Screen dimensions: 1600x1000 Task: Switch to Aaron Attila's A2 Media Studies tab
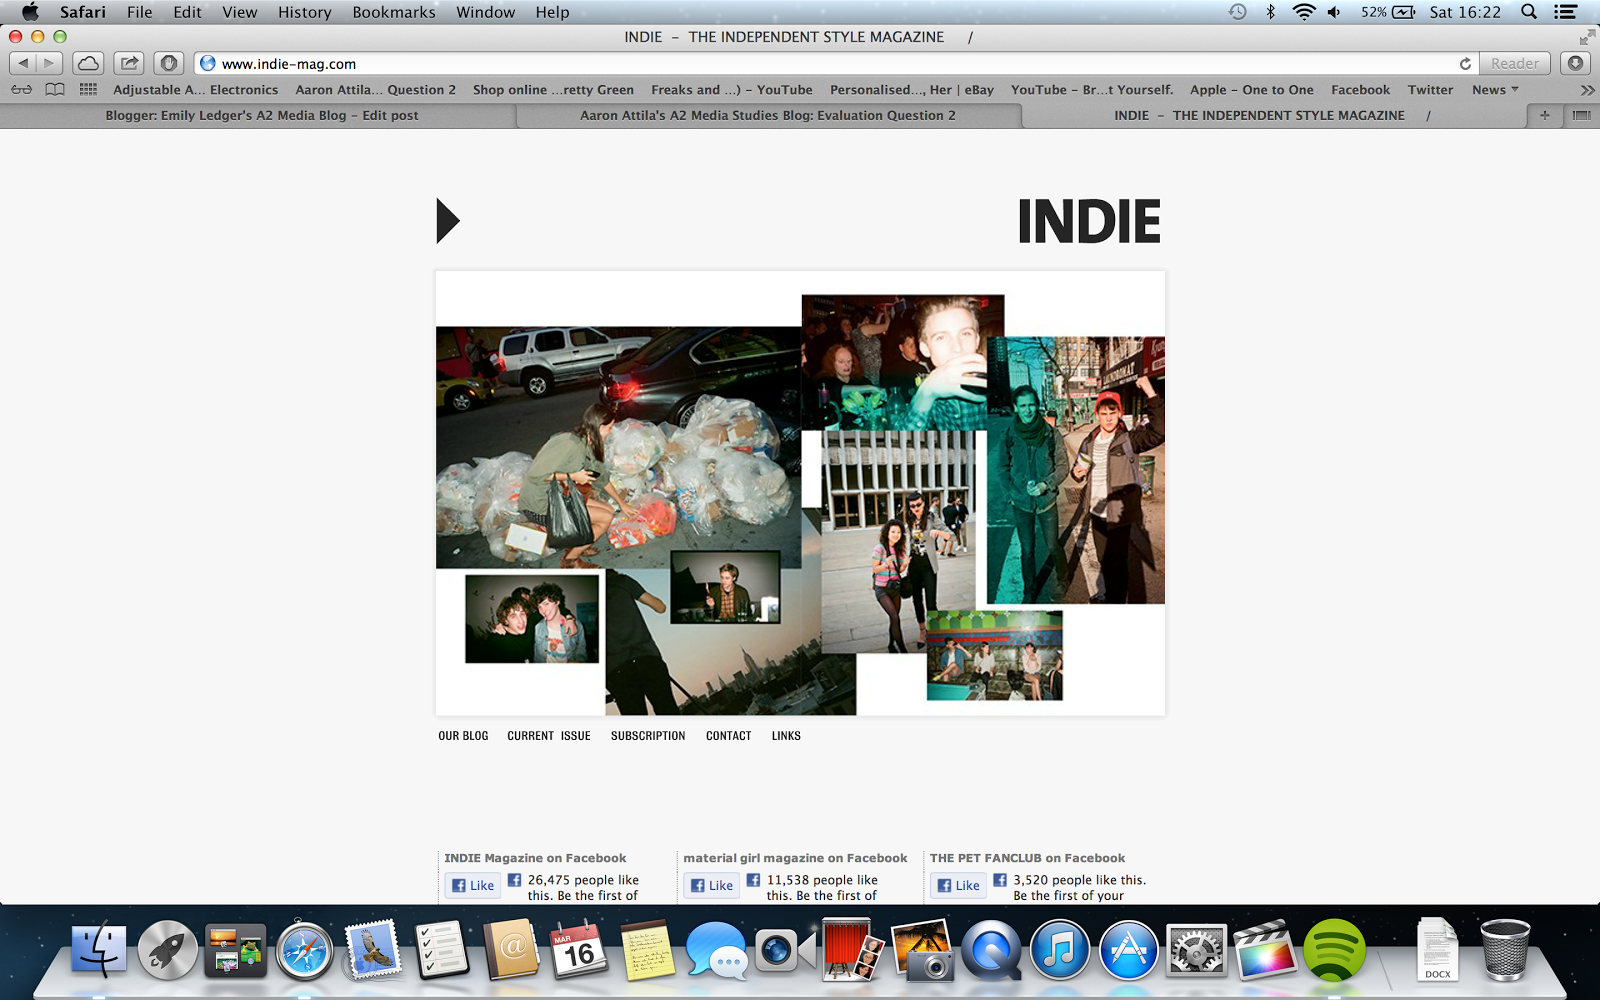766,115
